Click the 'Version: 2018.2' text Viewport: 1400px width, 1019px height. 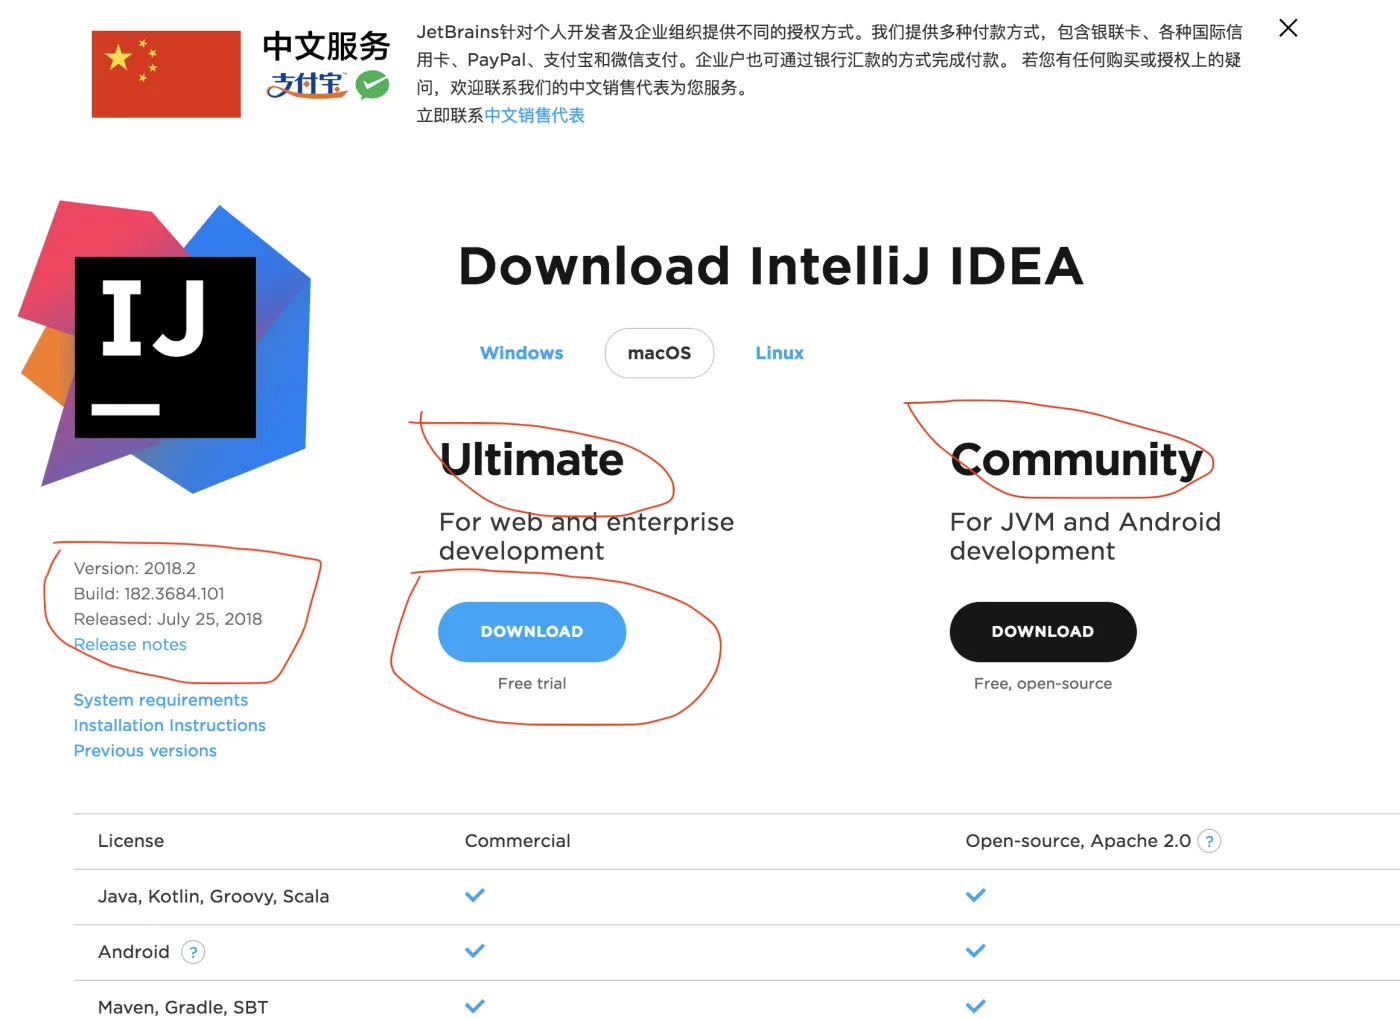pyautogui.click(x=135, y=568)
